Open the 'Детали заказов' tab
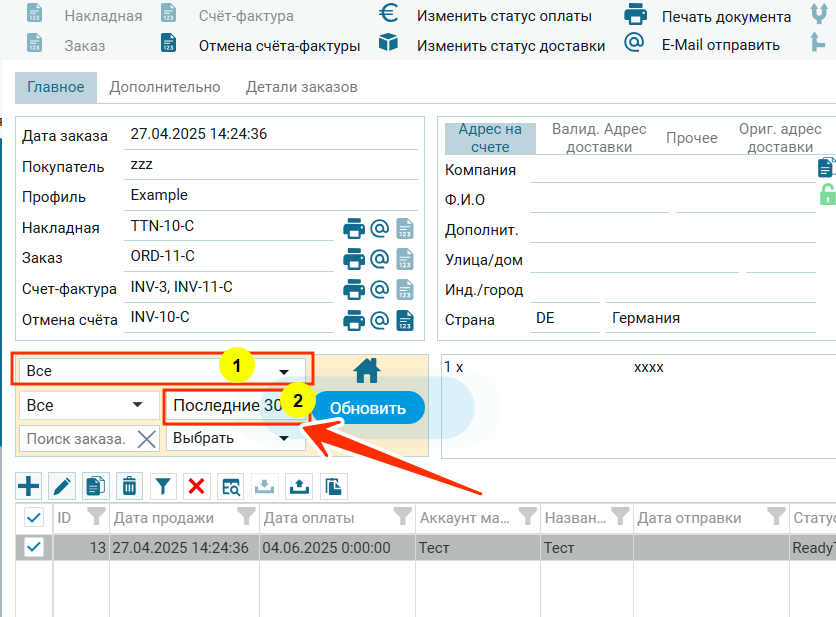Viewport: 836px width, 617px height. (301, 87)
